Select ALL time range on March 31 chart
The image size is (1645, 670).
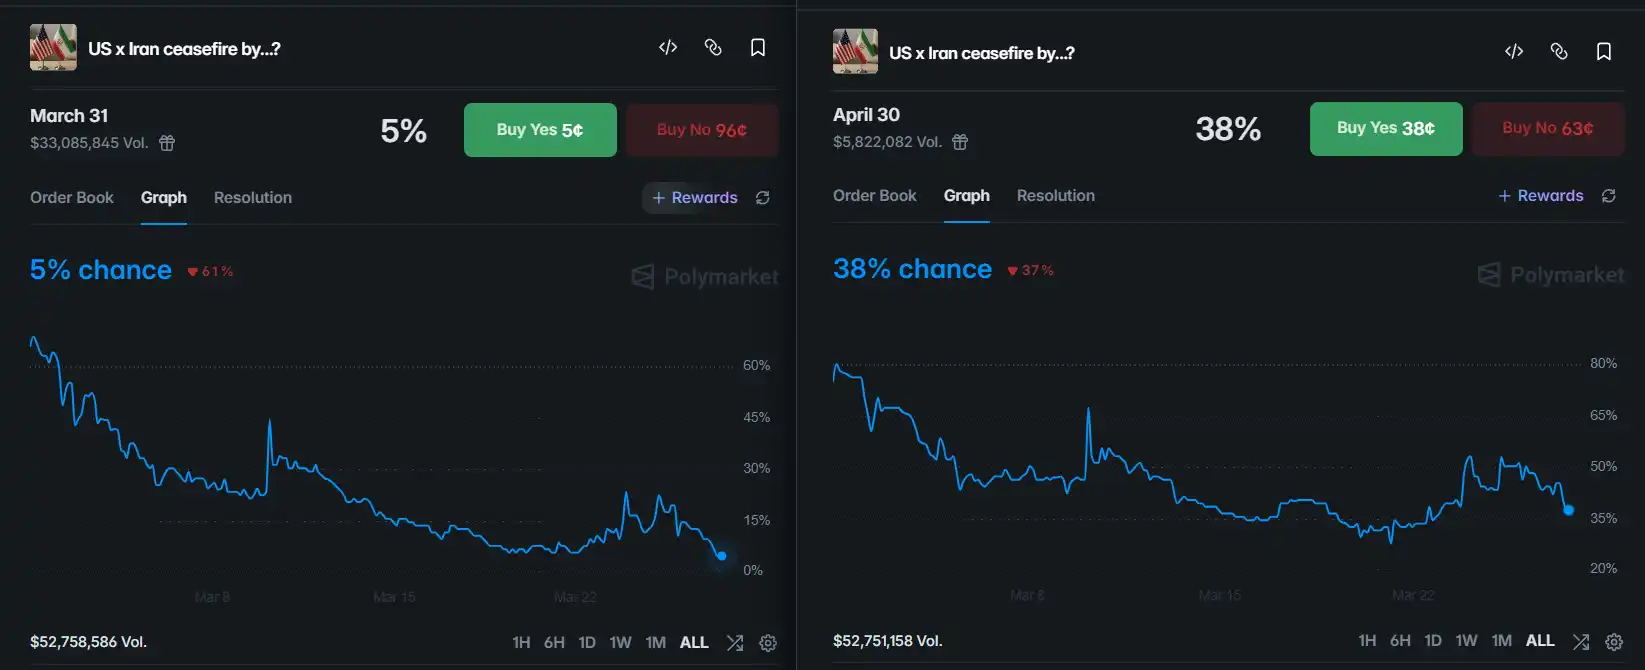694,642
